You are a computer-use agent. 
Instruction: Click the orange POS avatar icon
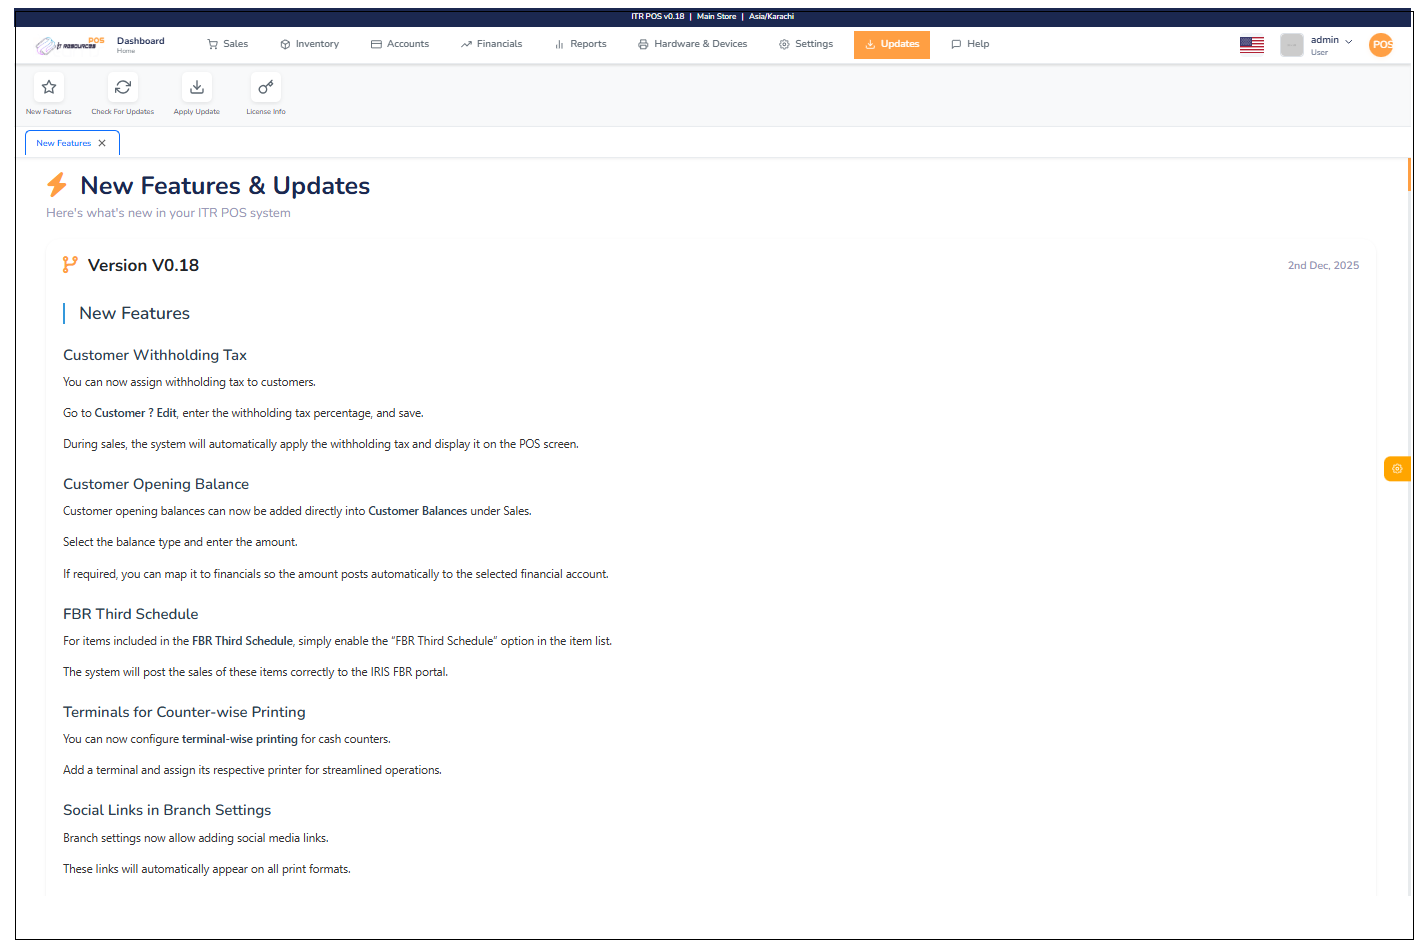(x=1381, y=45)
